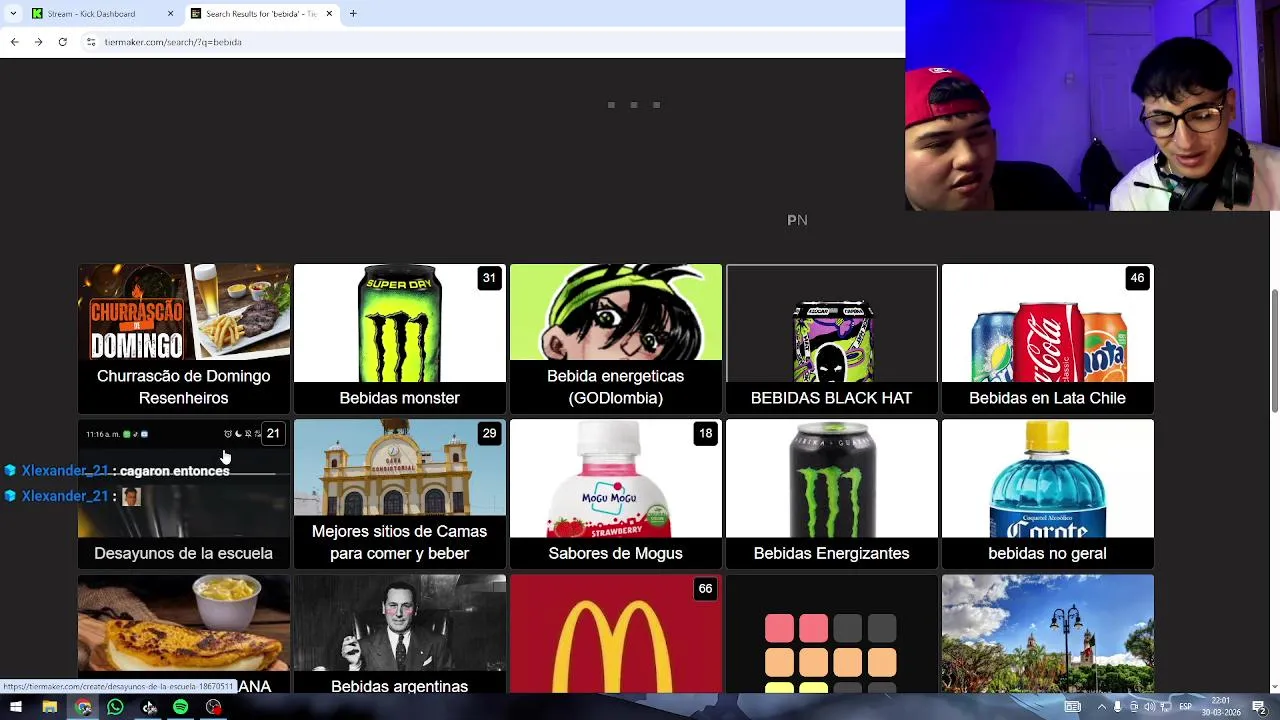Screen dimensions: 1280x720
Task: Expand the tab search dropdown arrow
Action: point(14,14)
